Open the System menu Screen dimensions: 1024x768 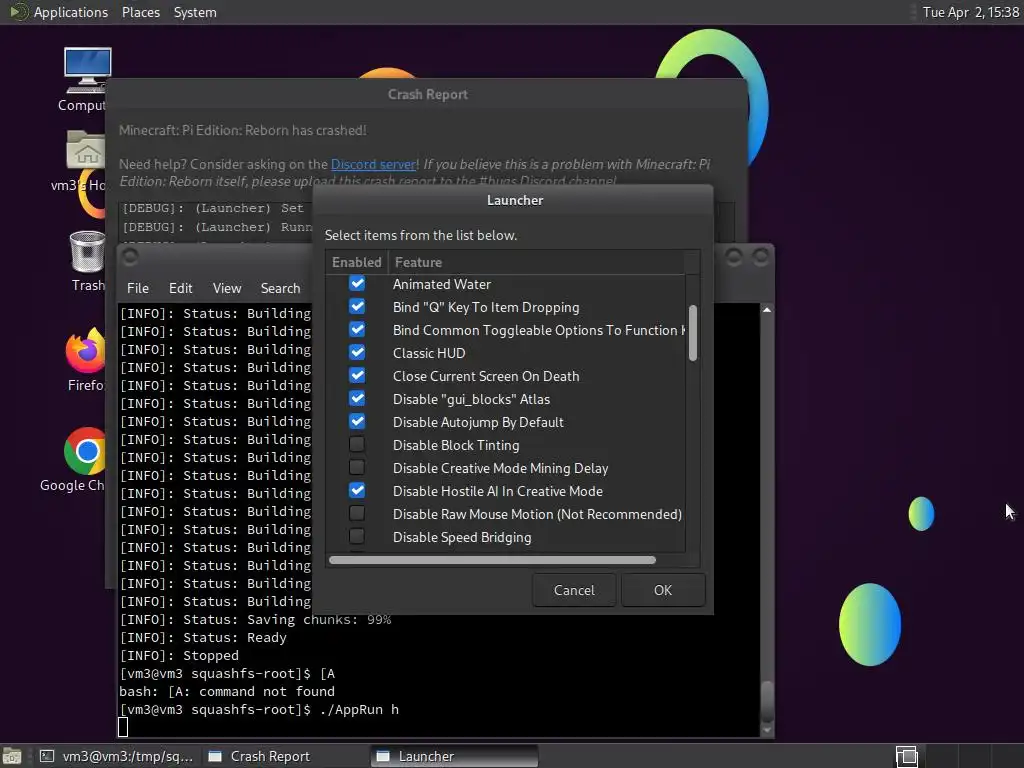tap(195, 12)
